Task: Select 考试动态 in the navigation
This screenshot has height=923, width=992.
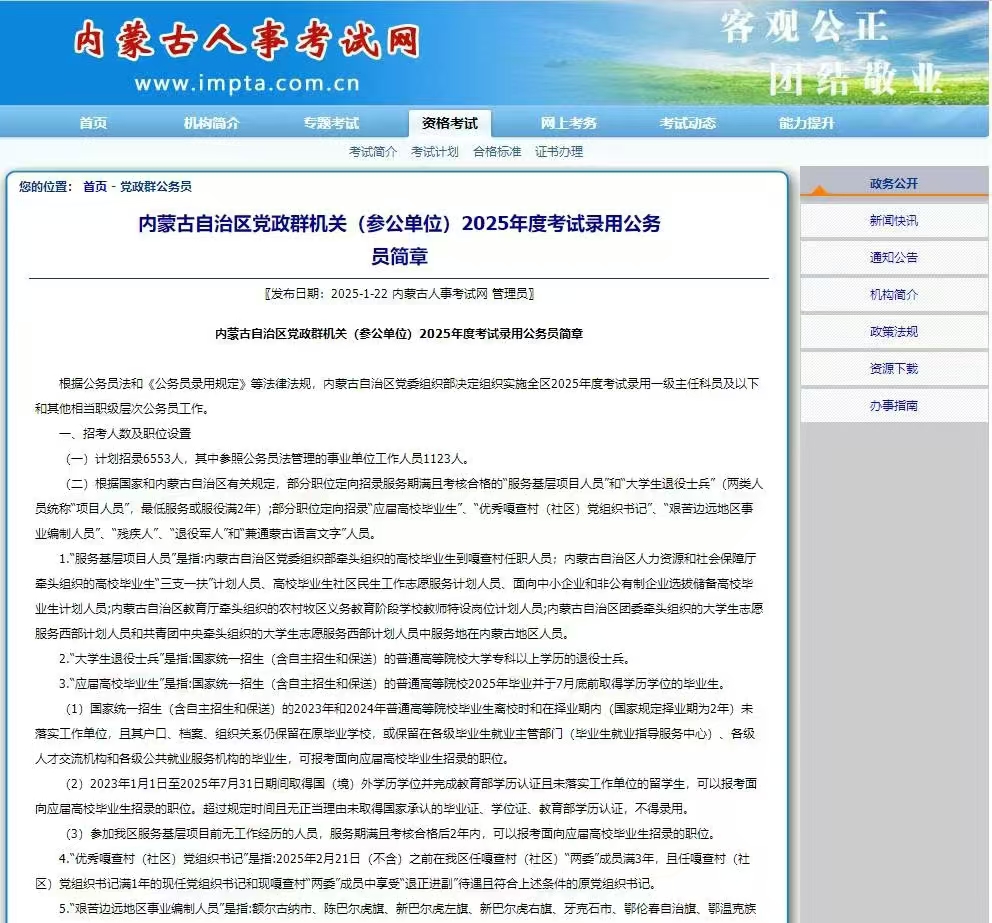Action: 689,122
